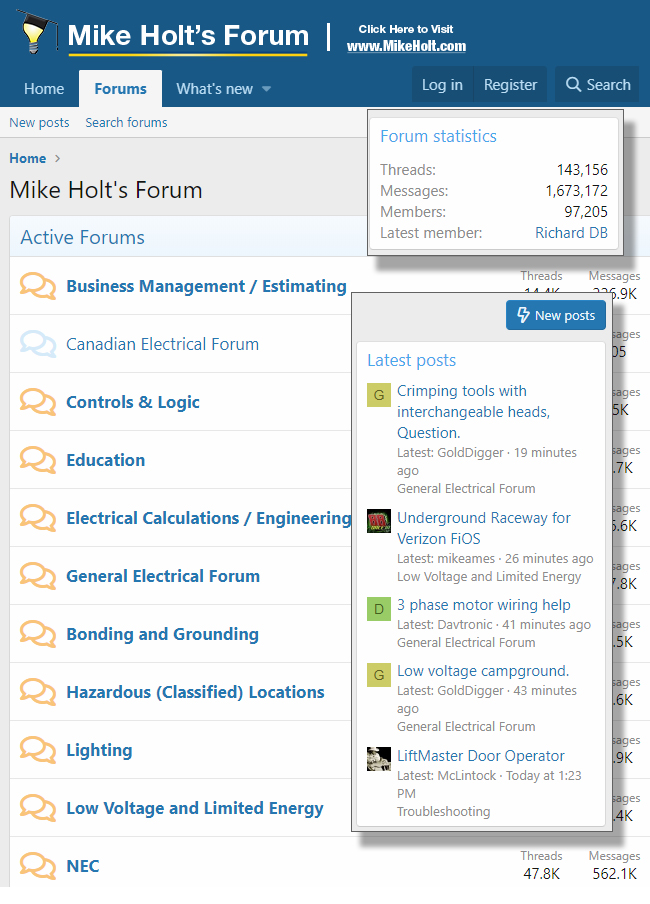
Task: Open the Log in link
Action: coord(442,85)
